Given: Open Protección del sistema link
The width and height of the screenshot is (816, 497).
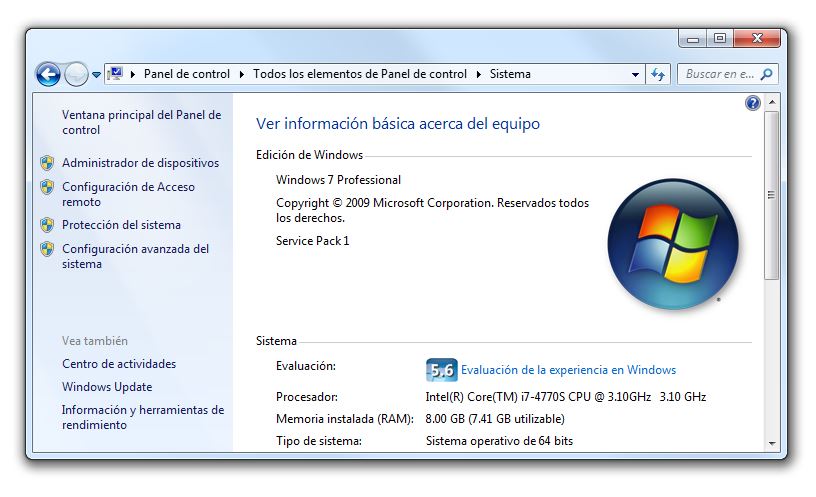Looking at the screenshot, I should [x=121, y=225].
